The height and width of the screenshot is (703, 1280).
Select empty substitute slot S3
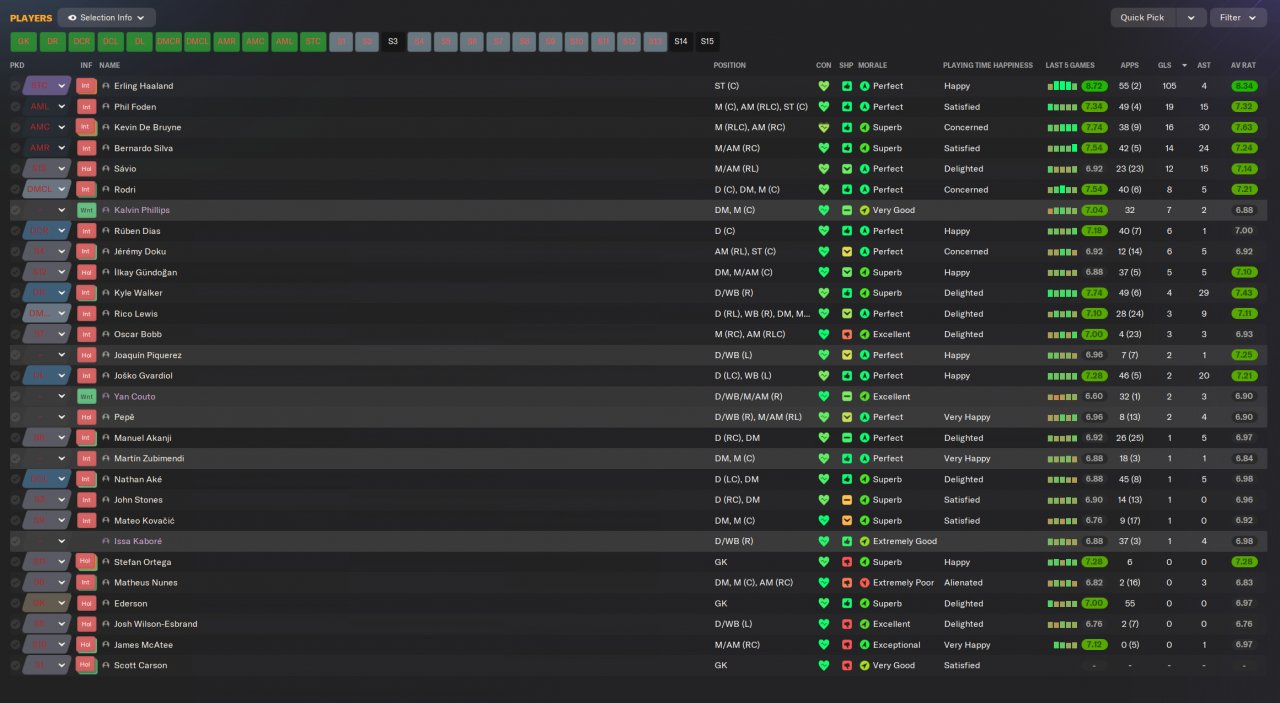393,42
